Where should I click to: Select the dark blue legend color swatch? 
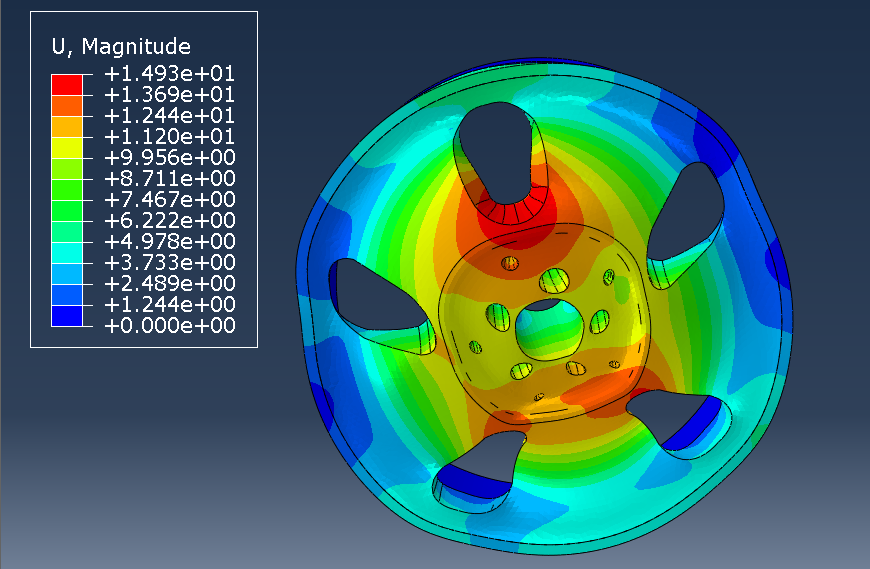click(67, 316)
